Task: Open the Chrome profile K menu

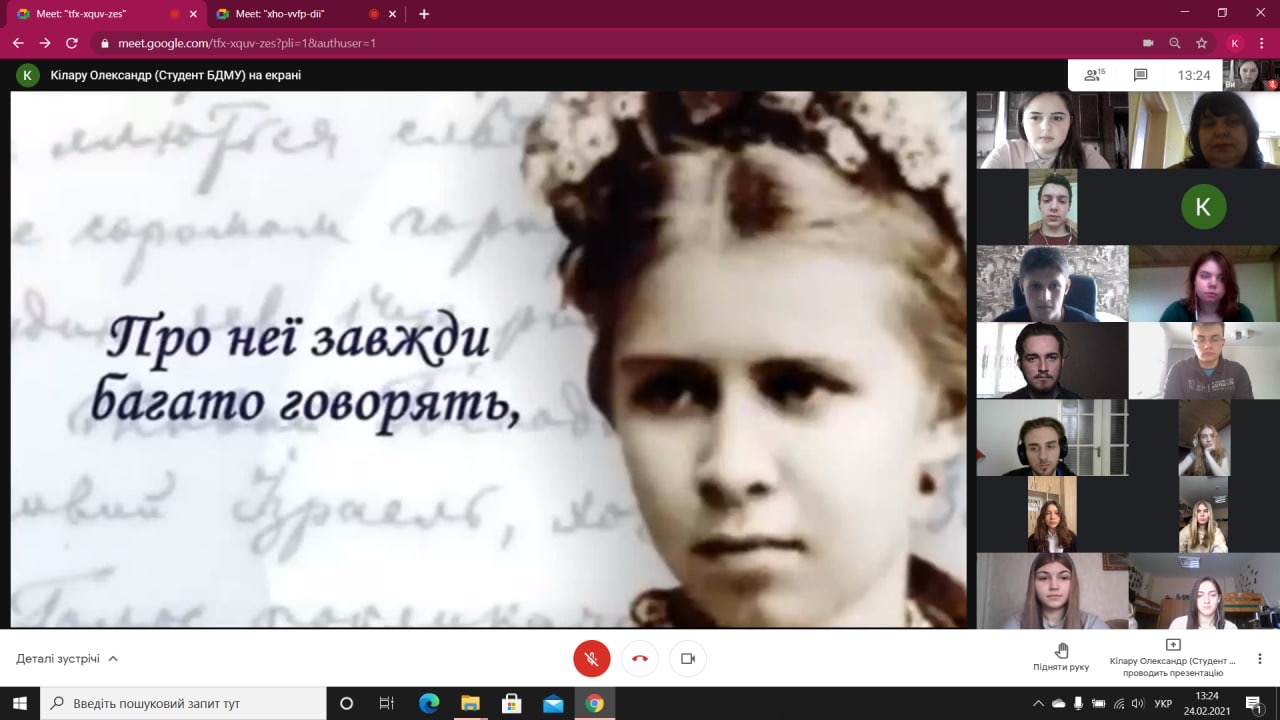Action: [1235, 43]
